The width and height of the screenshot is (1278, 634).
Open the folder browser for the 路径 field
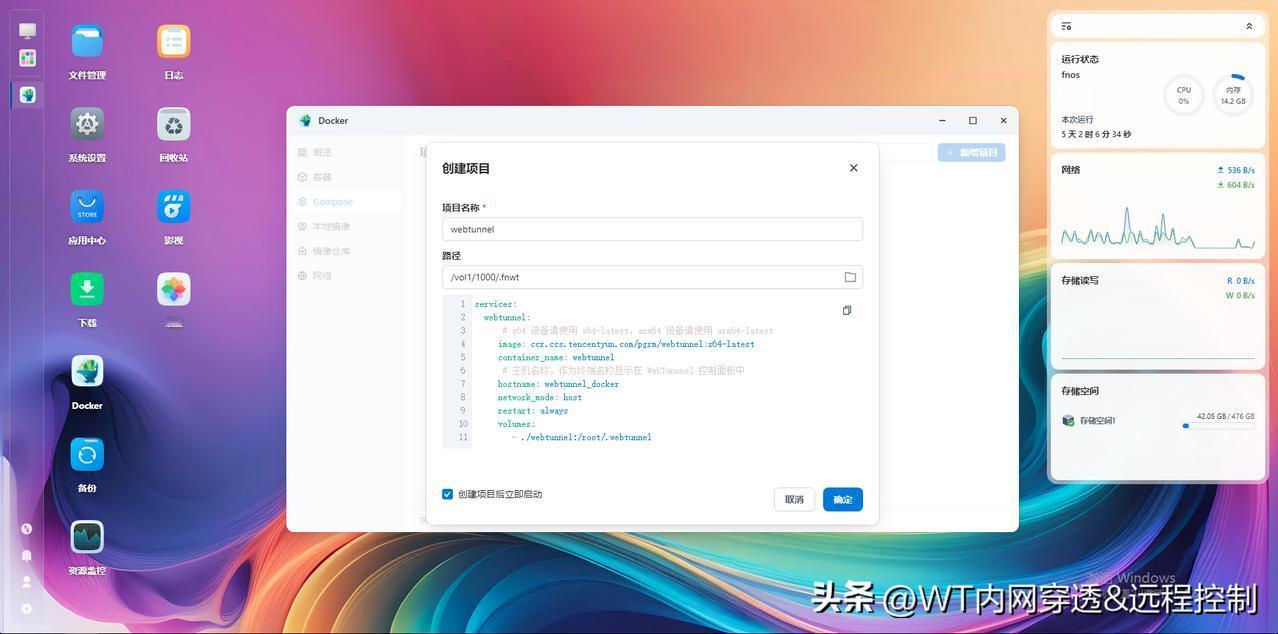[849, 277]
